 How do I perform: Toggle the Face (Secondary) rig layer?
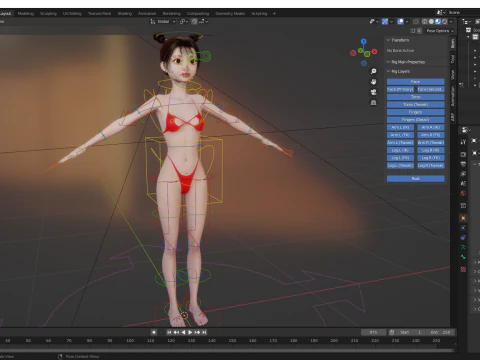click(431, 89)
